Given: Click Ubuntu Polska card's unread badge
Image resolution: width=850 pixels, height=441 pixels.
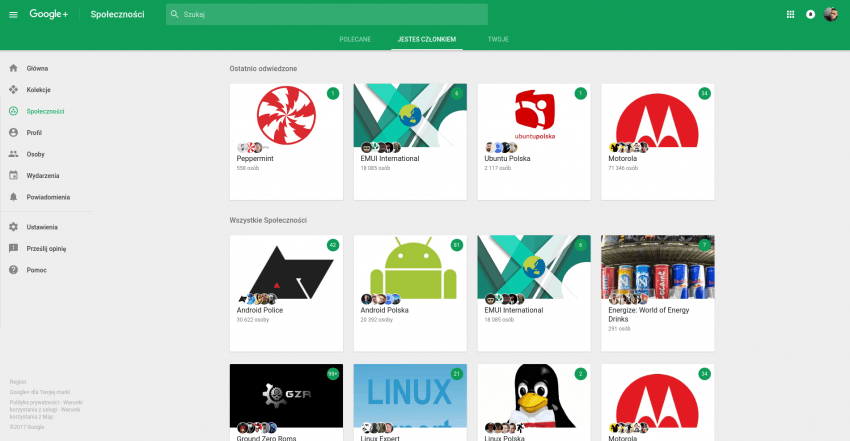Looking at the screenshot, I should (x=581, y=93).
